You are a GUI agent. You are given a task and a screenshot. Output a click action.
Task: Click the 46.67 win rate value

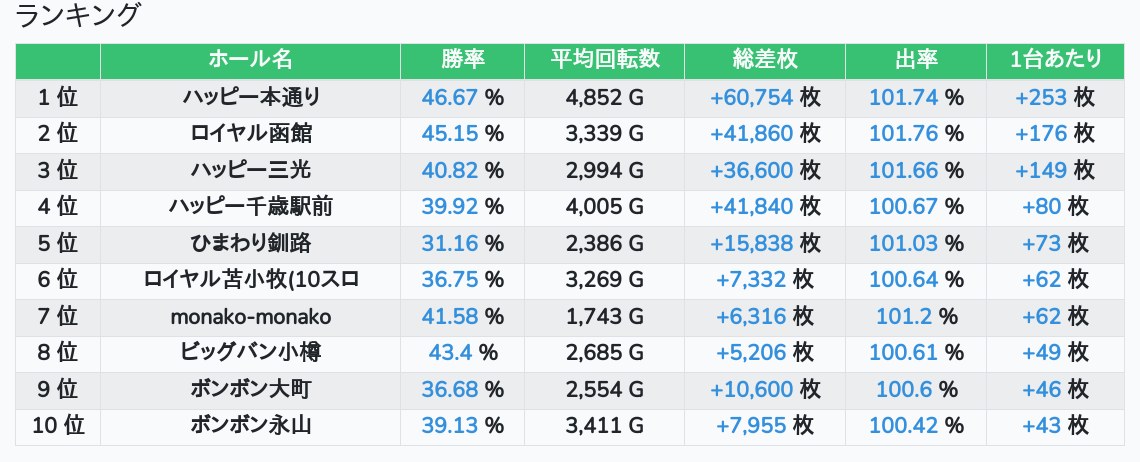[x=450, y=97]
